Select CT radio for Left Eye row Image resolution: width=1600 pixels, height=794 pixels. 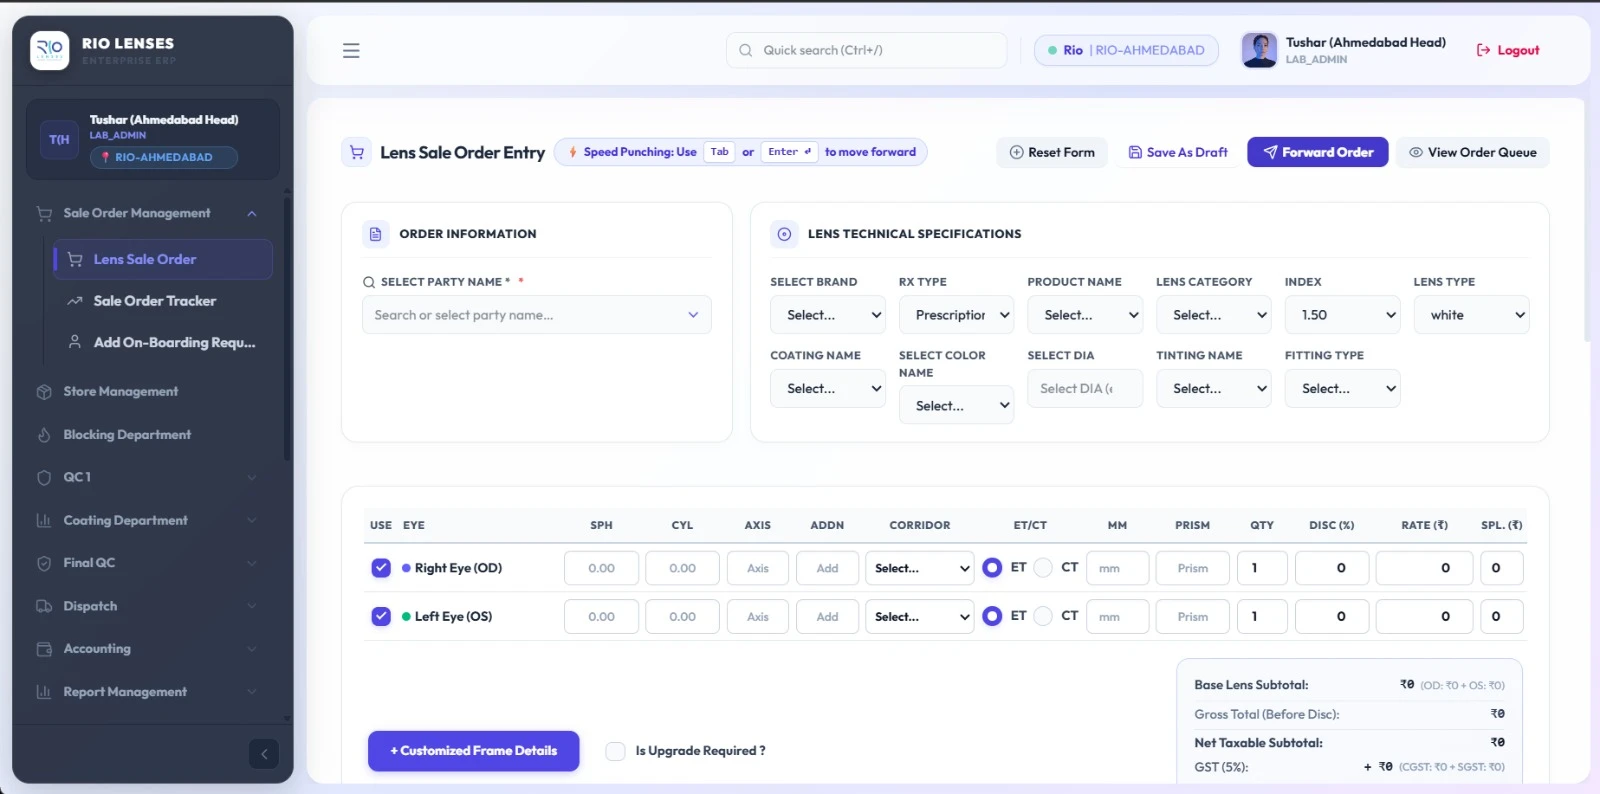point(1043,617)
